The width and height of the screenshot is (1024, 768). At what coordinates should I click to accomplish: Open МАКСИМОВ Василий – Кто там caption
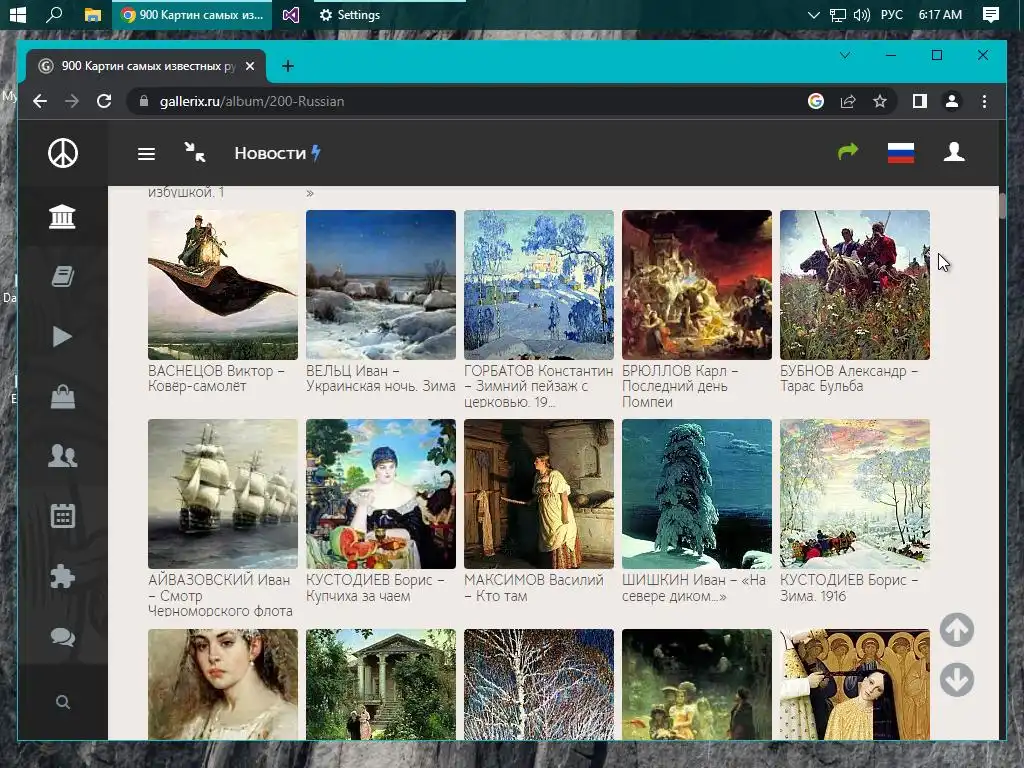(534, 587)
